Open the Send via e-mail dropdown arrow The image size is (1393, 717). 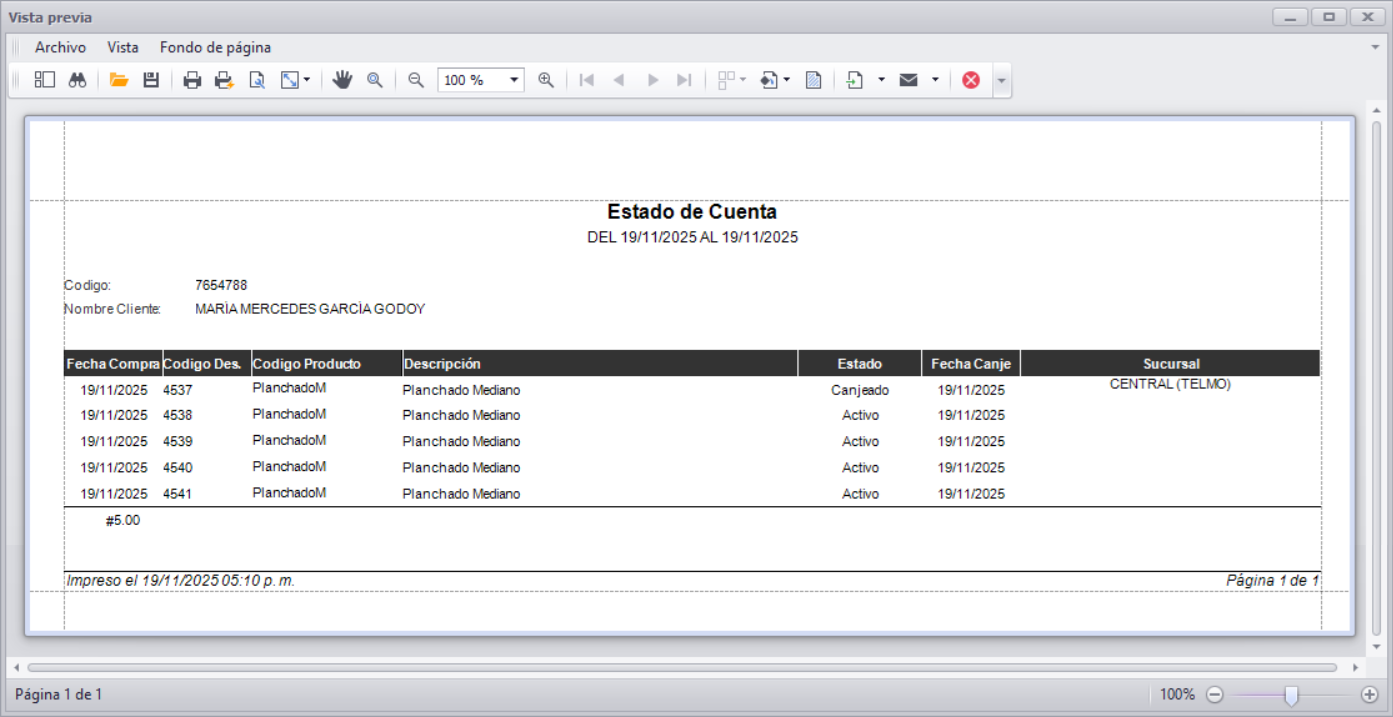click(x=935, y=80)
